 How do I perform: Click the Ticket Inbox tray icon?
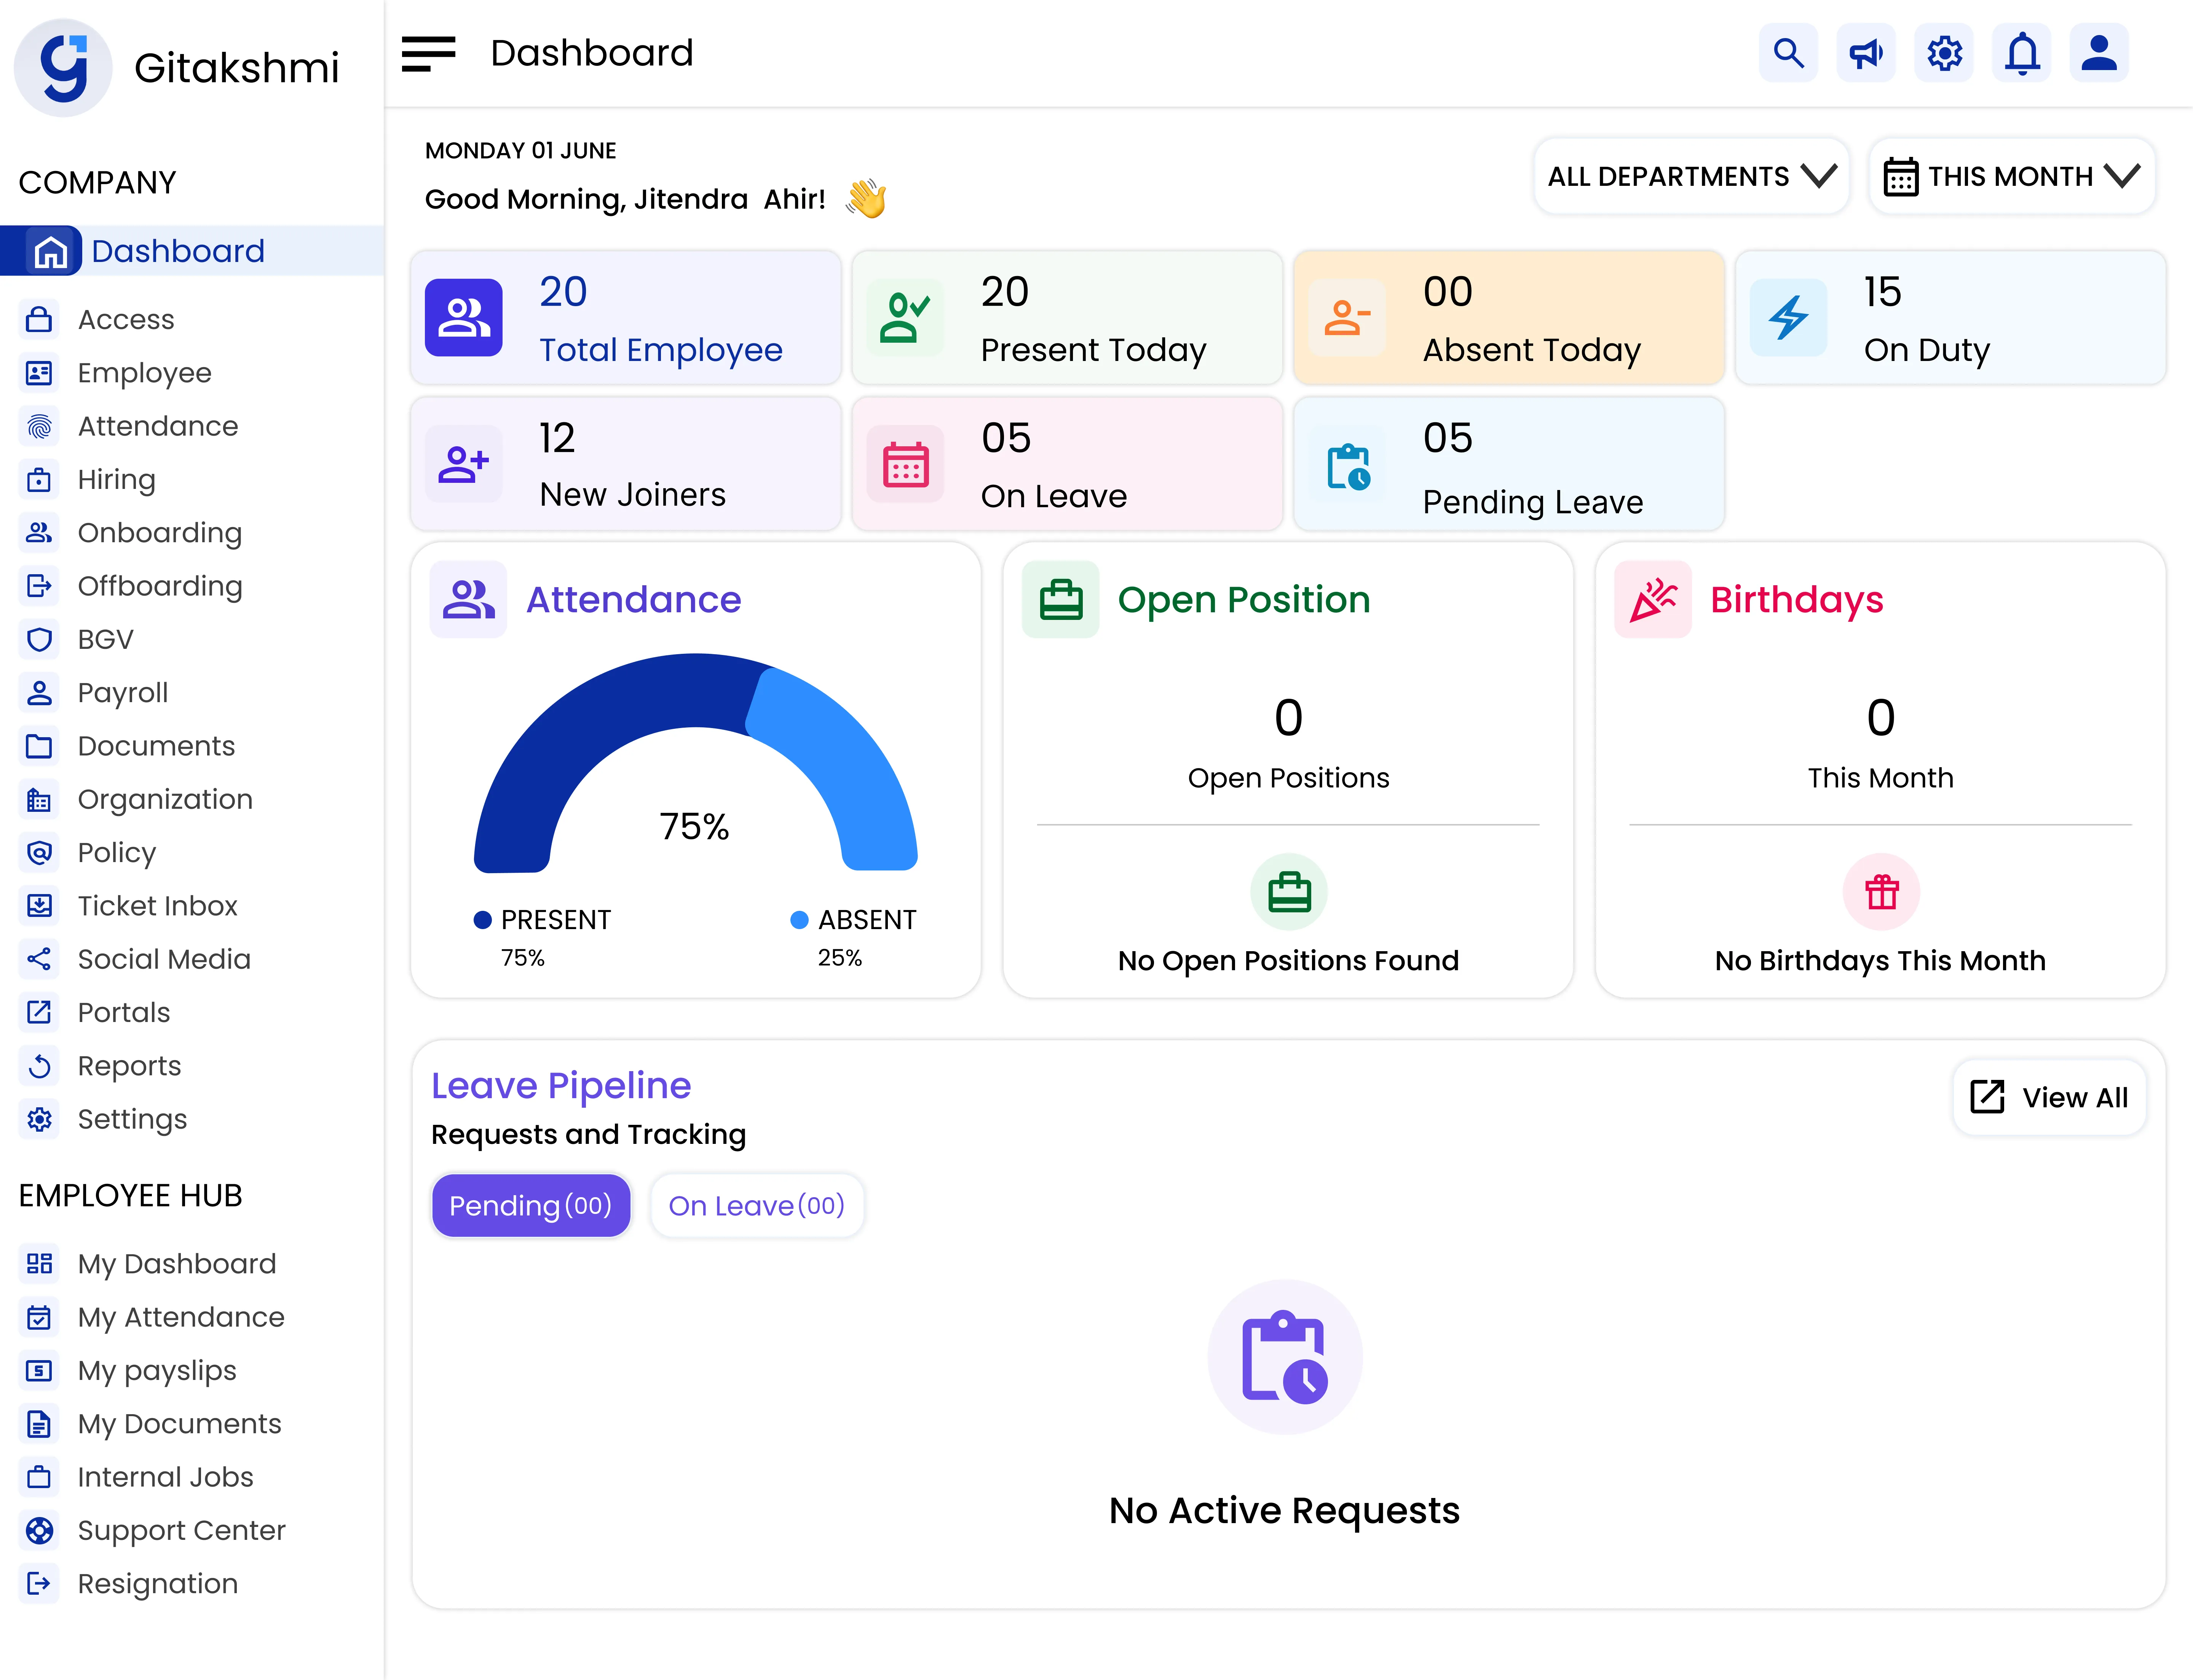coord(39,906)
